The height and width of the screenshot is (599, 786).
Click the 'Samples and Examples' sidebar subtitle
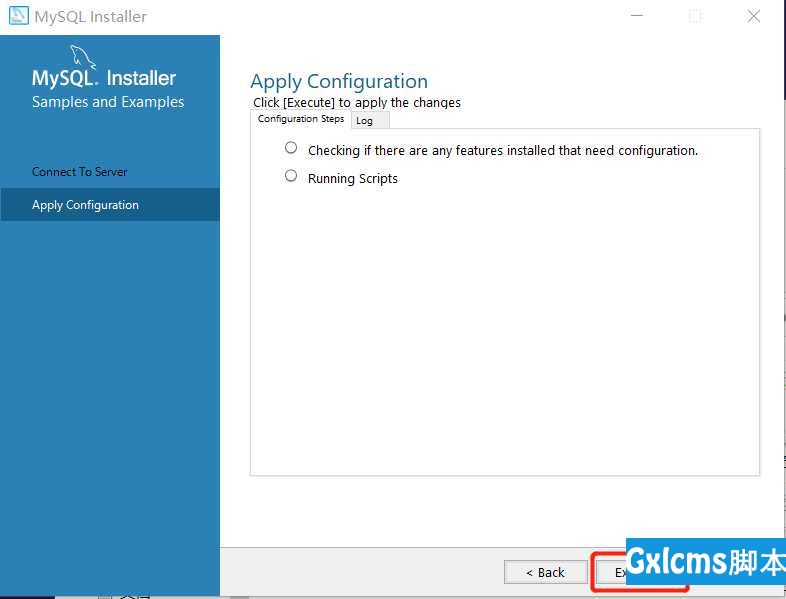(108, 102)
